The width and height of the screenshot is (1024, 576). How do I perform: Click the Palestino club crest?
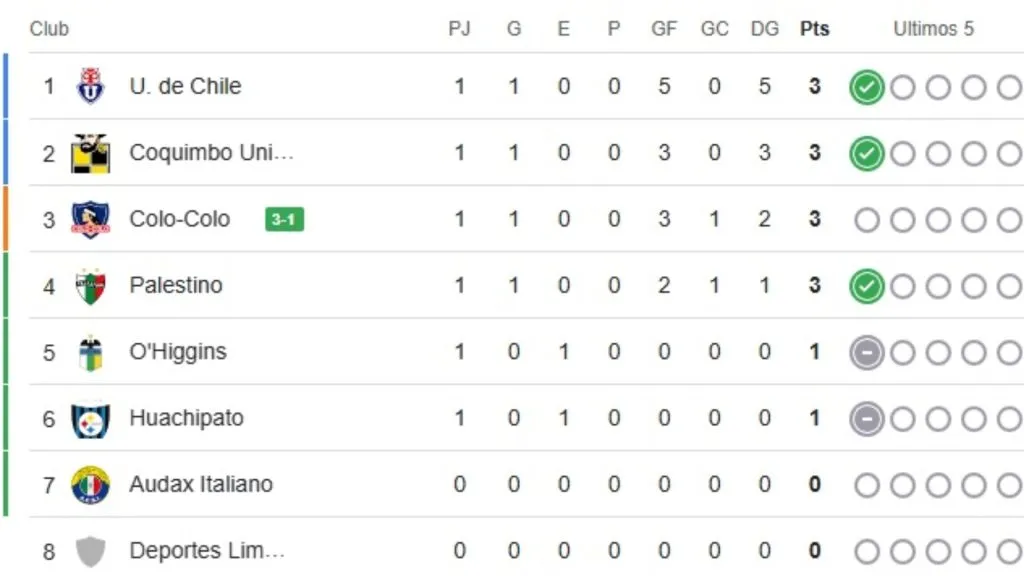[90, 286]
